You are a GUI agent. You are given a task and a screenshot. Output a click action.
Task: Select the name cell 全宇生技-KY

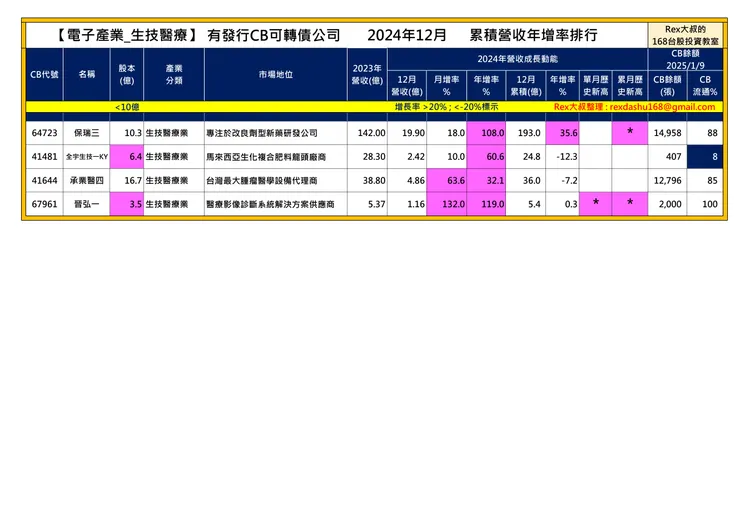[x=87, y=157]
